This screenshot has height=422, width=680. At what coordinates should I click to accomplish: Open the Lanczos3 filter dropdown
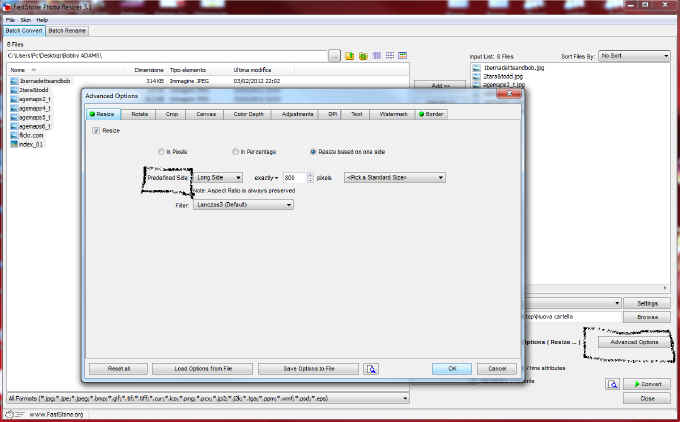243,205
